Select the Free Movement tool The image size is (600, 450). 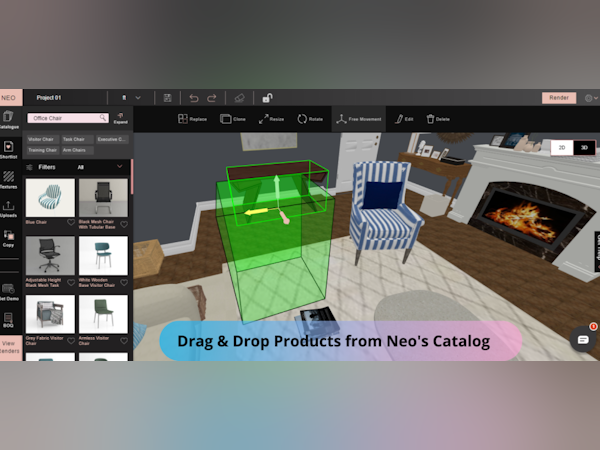[359, 119]
